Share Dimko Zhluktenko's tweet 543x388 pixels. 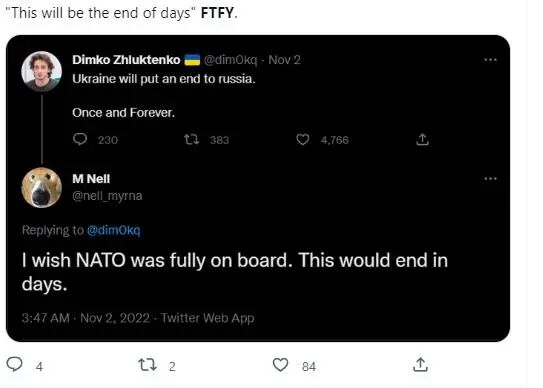coord(422,140)
